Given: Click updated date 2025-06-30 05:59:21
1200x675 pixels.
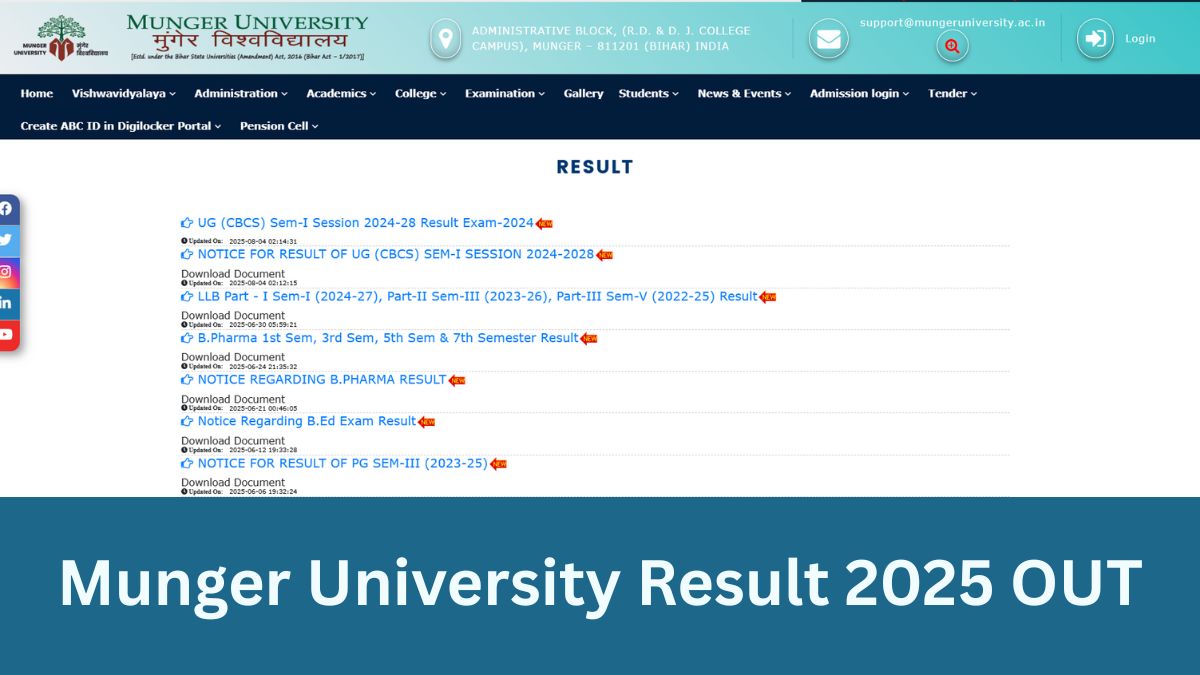Looking at the screenshot, I should pyautogui.click(x=263, y=325).
